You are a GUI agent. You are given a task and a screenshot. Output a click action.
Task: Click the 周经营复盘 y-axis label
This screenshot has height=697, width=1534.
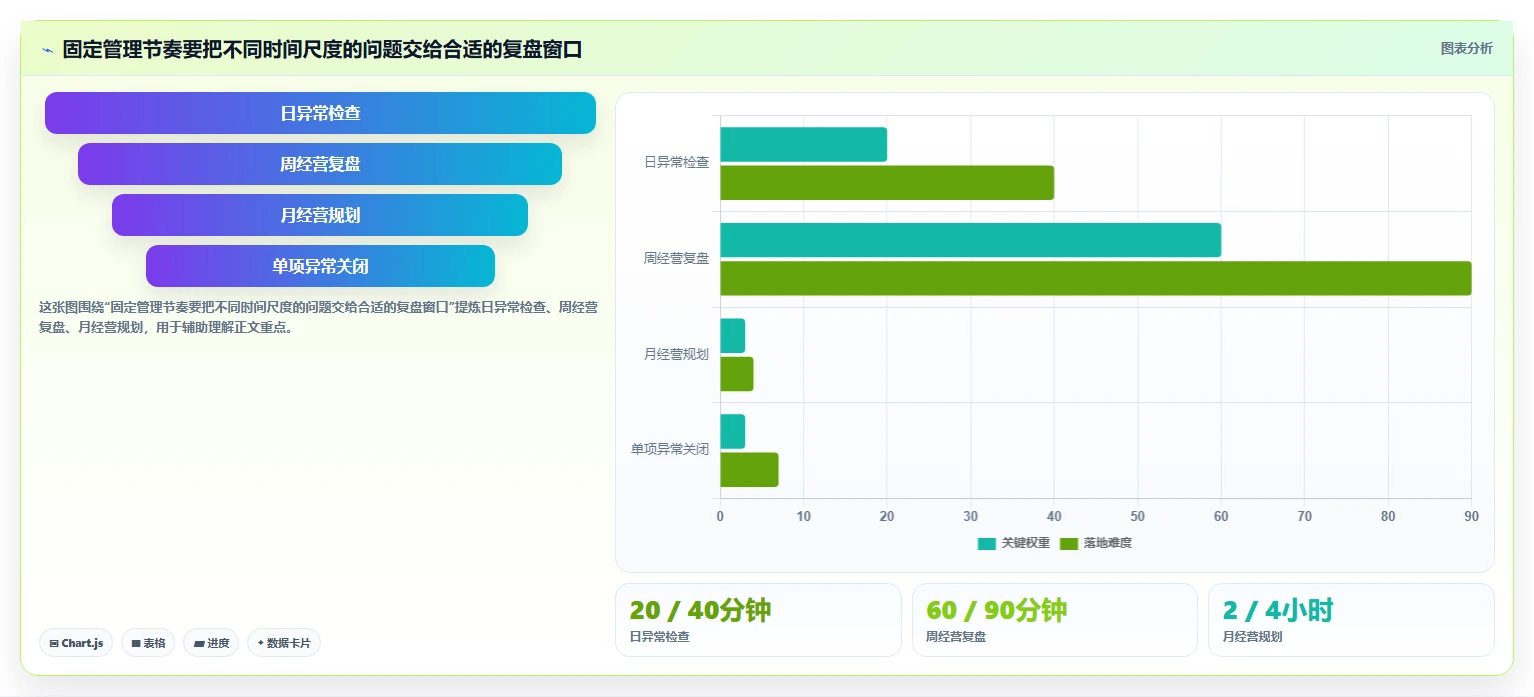pos(676,258)
